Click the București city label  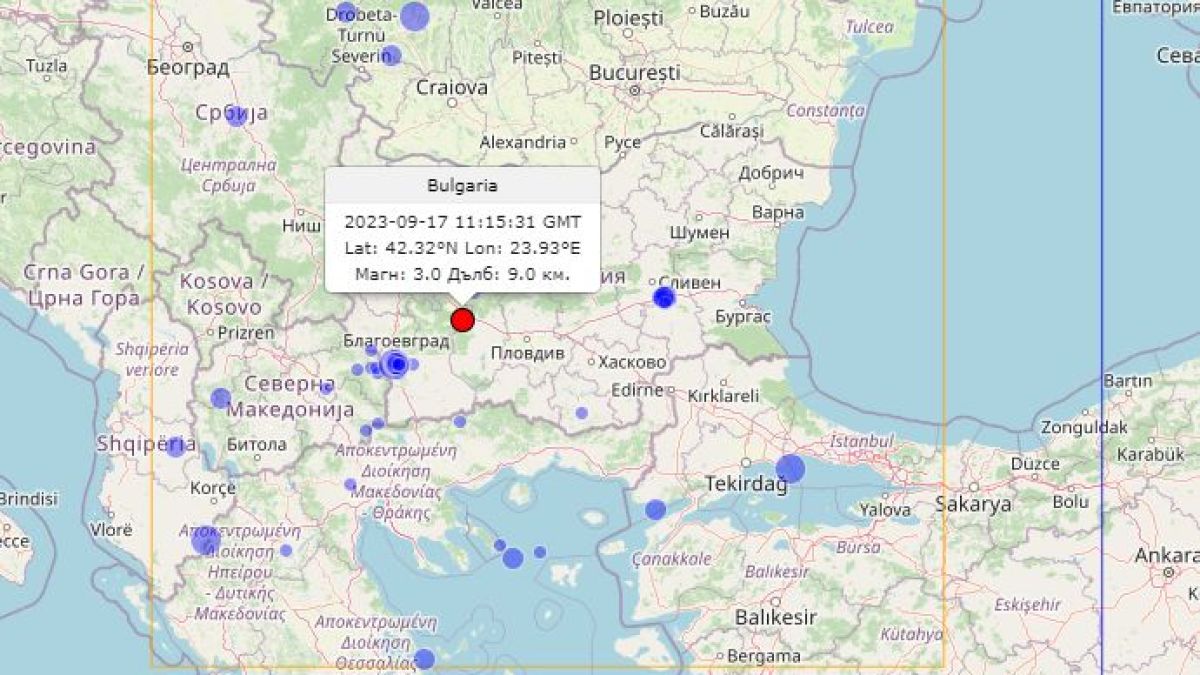pos(634,73)
